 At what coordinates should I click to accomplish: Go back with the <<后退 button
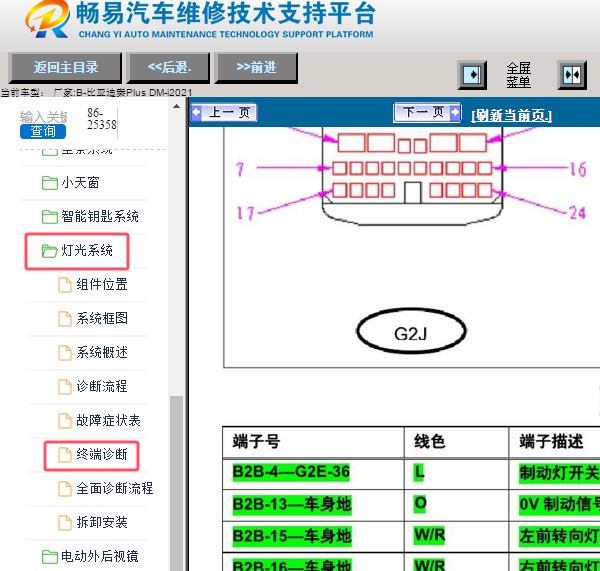coord(169,68)
